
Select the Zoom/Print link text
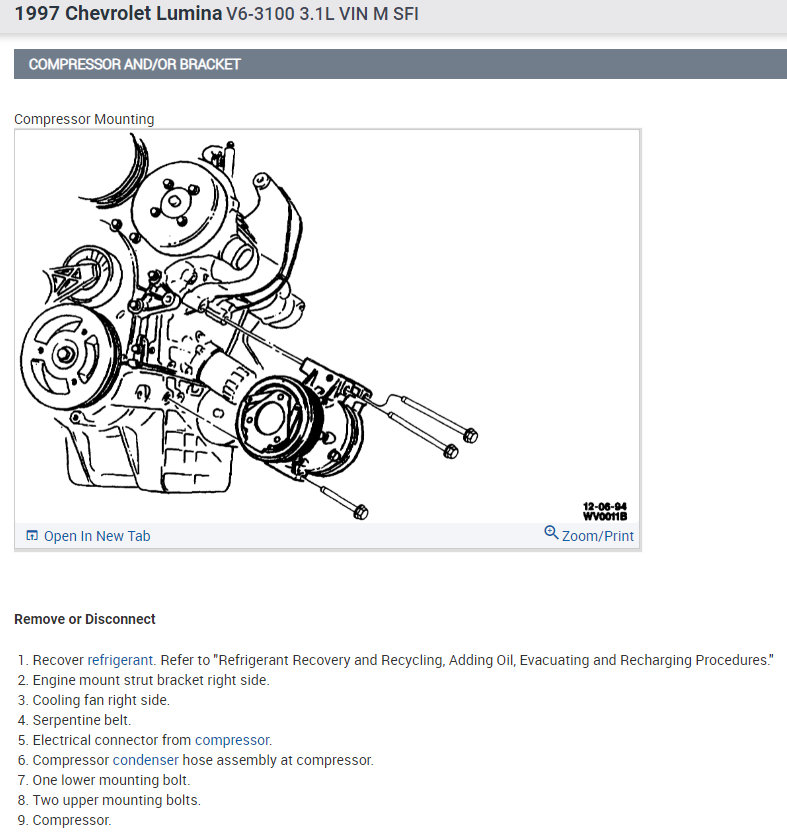click(x=598, y=536)
